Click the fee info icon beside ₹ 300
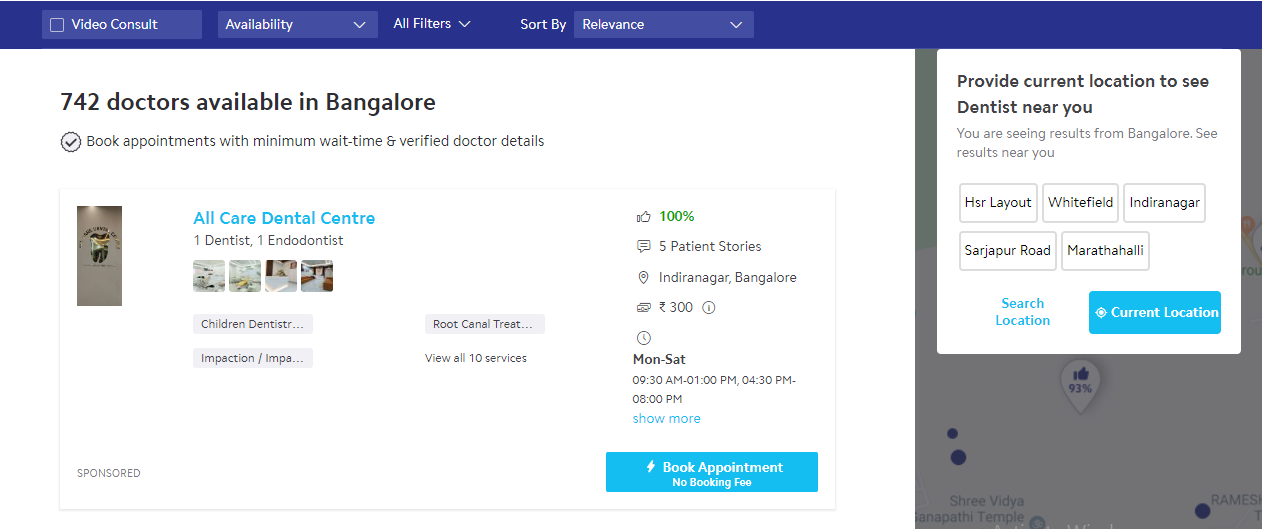 tap(709, 308)
